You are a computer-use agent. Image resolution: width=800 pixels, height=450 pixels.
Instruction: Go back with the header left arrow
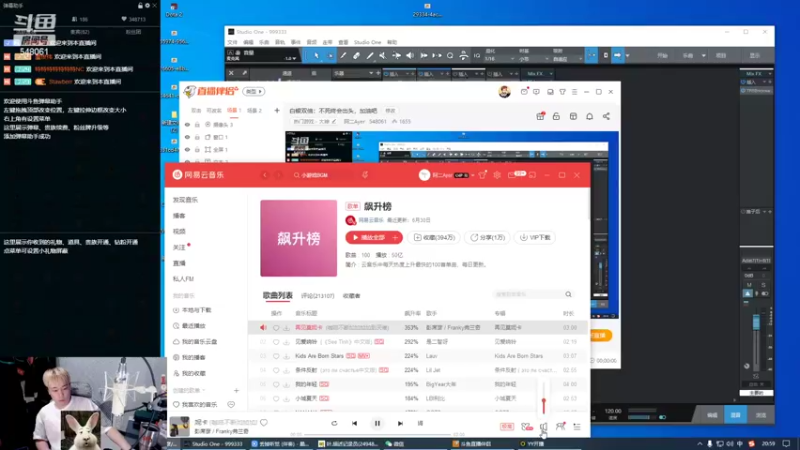(x=265, y=175)
